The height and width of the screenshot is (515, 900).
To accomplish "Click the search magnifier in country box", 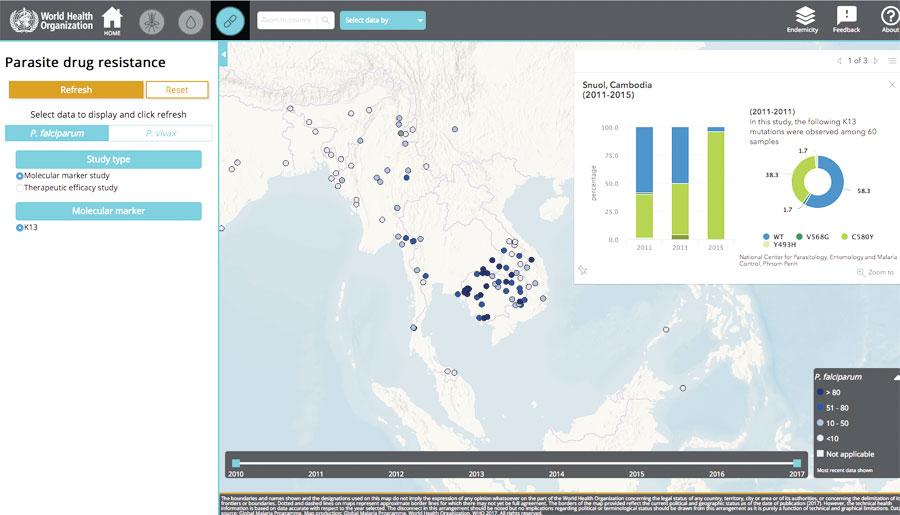I will [325, 20].
